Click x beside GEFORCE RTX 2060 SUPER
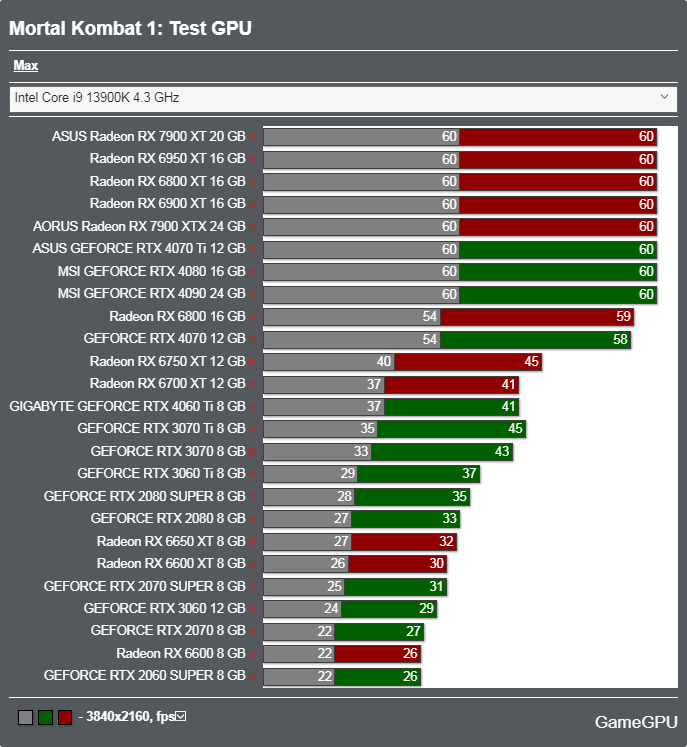Viewport: 687px width, 747px height. pos(253,676)
